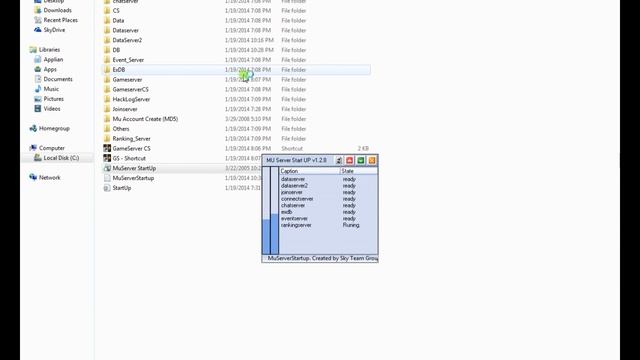Click the date modified for Mu Account Create folder
The width and height of the screenshot is (640, 360).
(248, 119)
